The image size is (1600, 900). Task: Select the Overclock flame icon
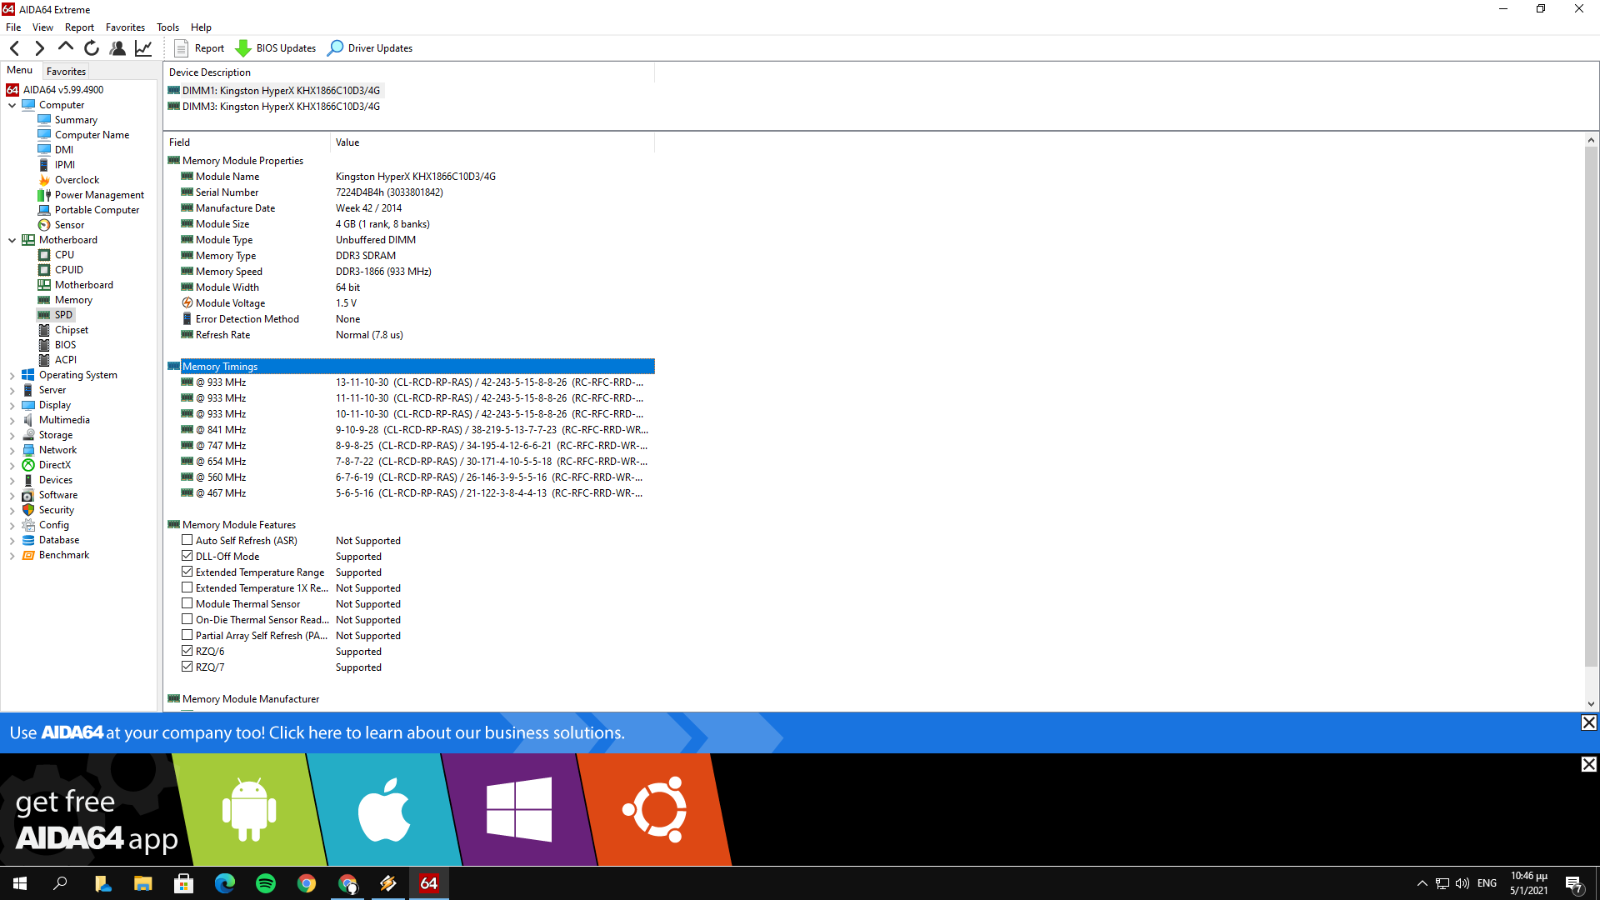click(44, 180)
